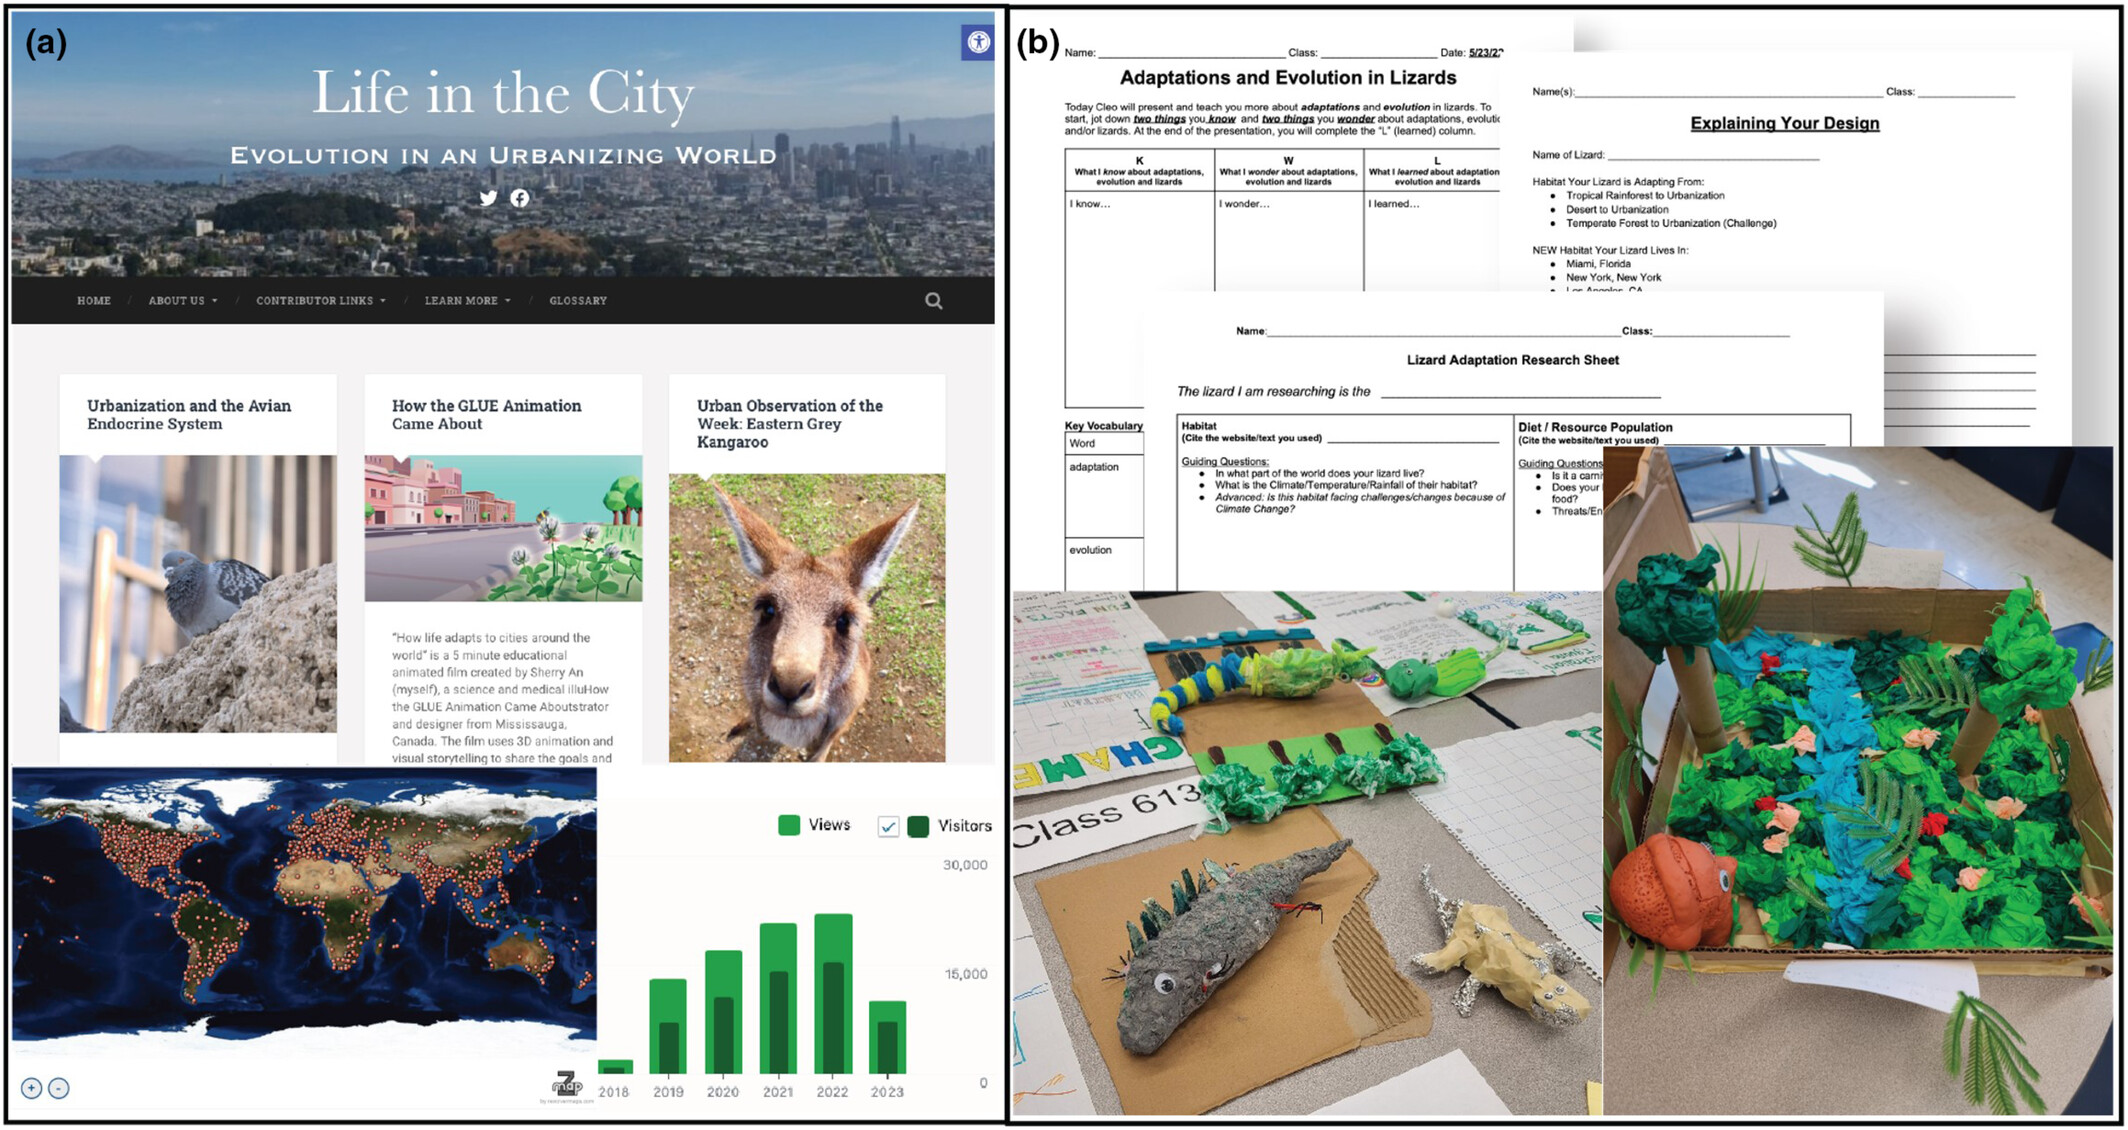
Task: Click the Diet / Resource Population heading
Action: click(1595, 427)
